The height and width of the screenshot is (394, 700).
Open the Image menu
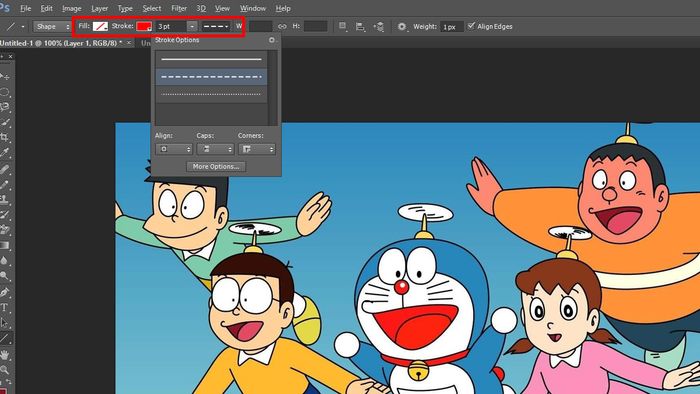71,8
